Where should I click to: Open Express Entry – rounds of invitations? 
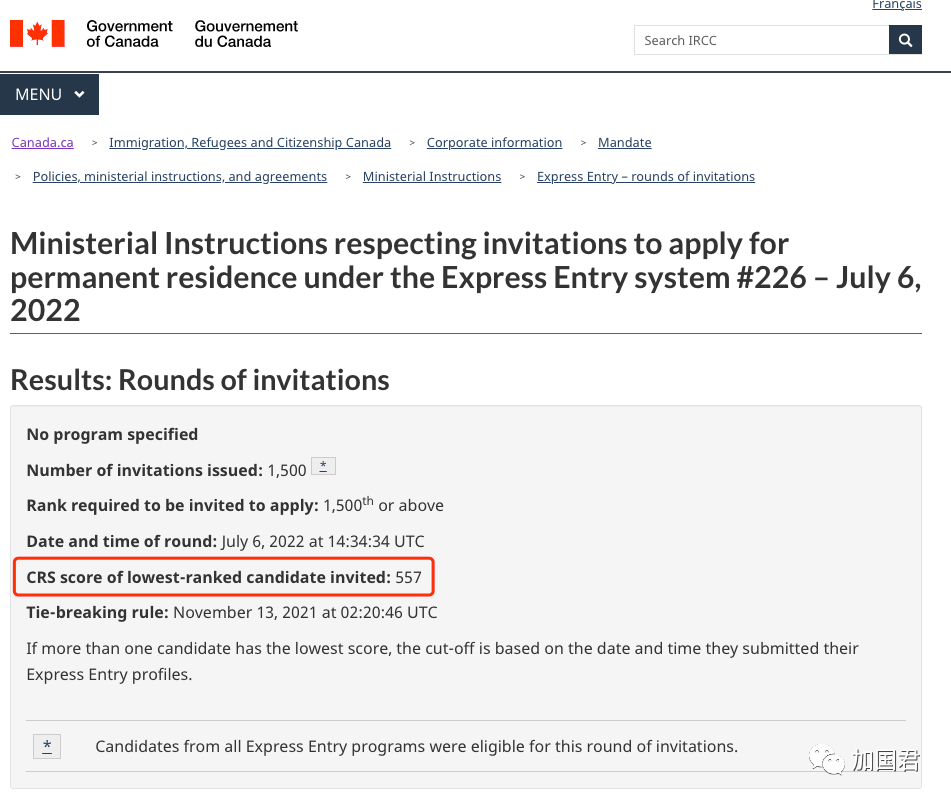click(645, 176)
